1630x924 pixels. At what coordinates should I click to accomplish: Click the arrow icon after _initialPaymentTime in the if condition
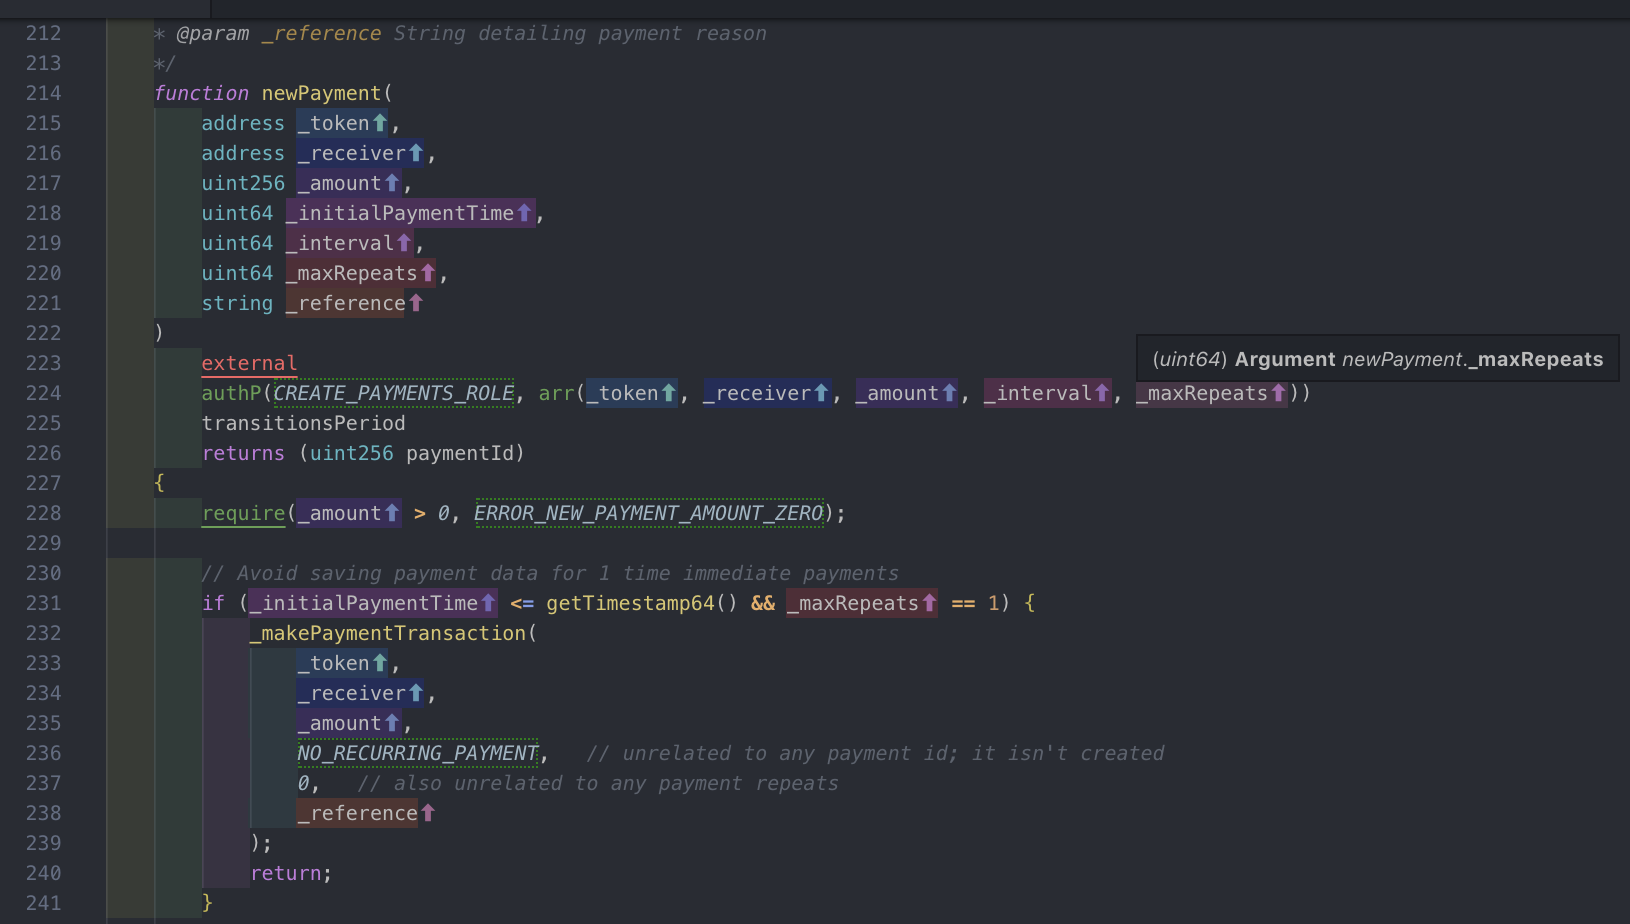(x=488, y=603)
